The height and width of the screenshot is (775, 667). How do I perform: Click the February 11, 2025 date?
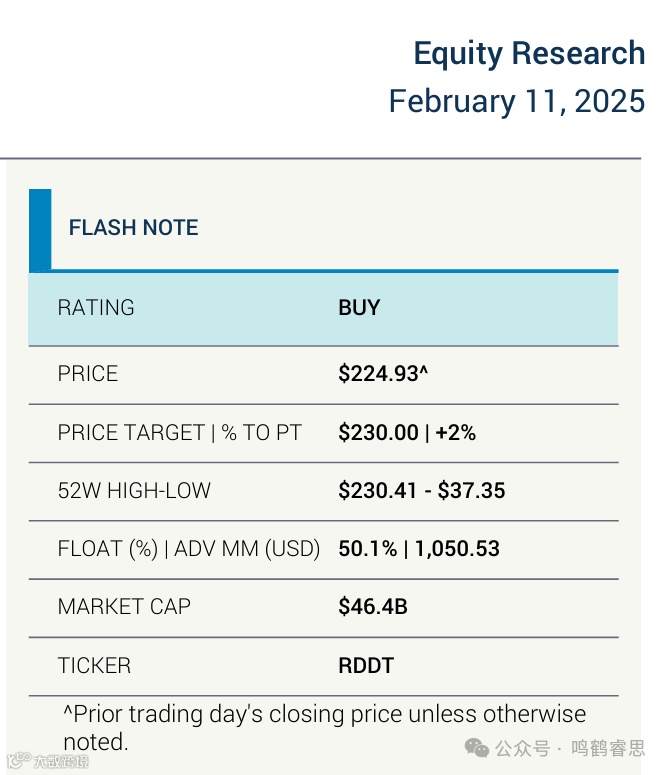click(x=516, y=102)
